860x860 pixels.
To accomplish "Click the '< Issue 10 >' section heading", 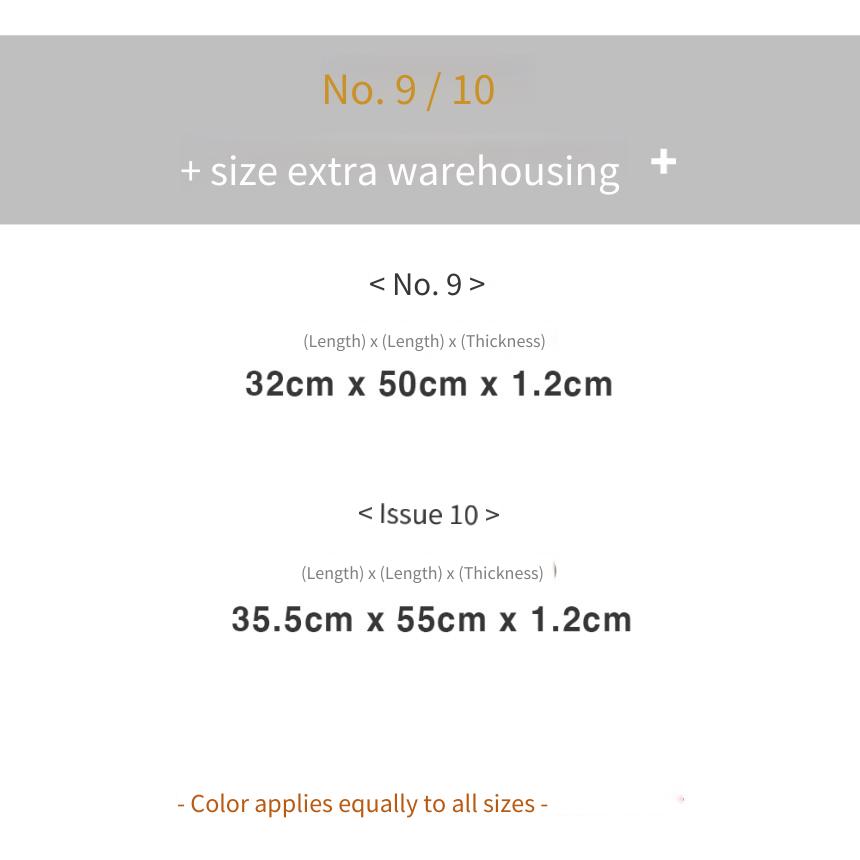I will pyautogui.click(x=429, y=514).
